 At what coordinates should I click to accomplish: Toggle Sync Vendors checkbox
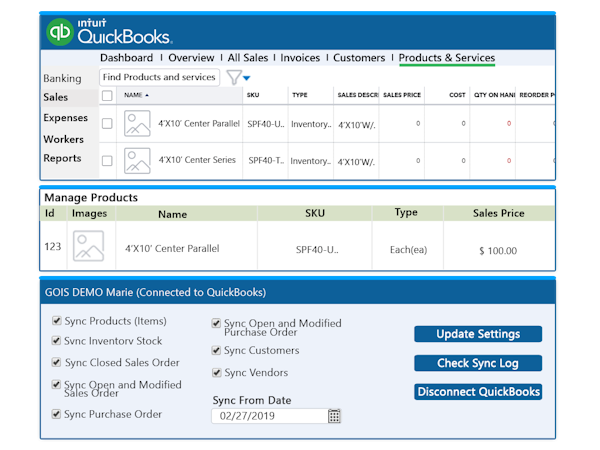coord(217,372)
